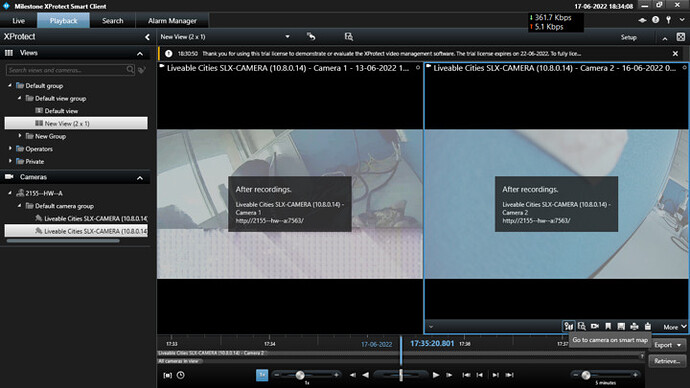Click the filter icon next to the search box
The width and height of the screenshot is (690, 388).
142,70
